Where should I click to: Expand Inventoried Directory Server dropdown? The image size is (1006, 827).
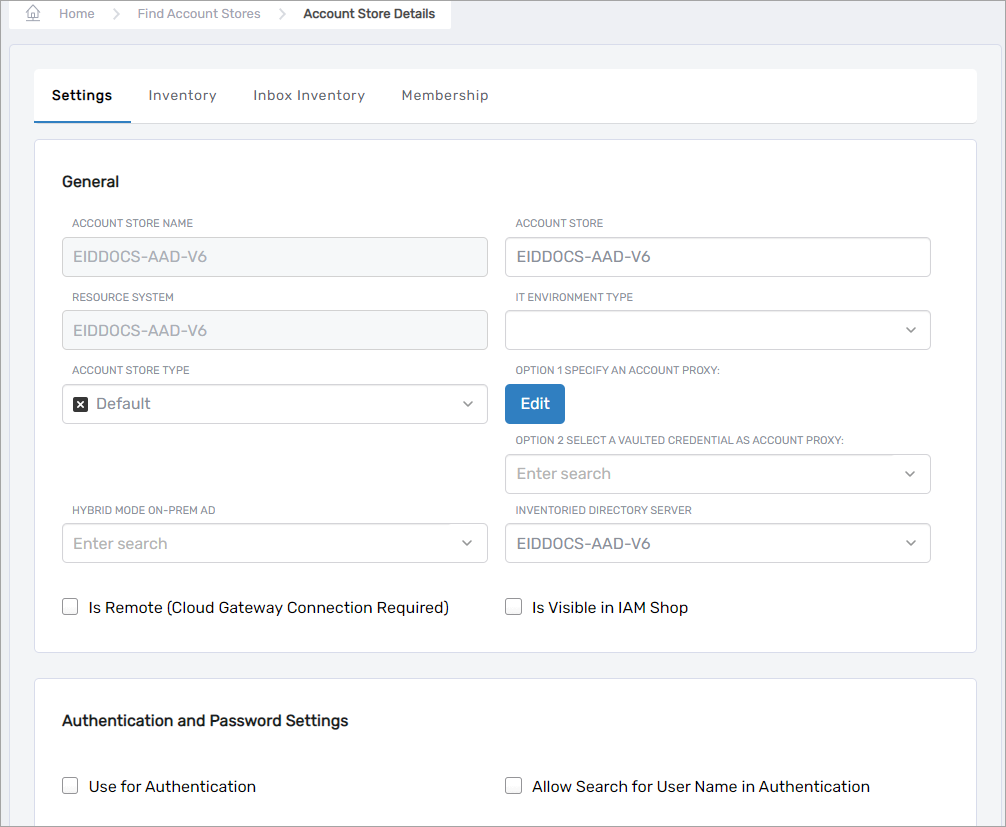point(910,544)
